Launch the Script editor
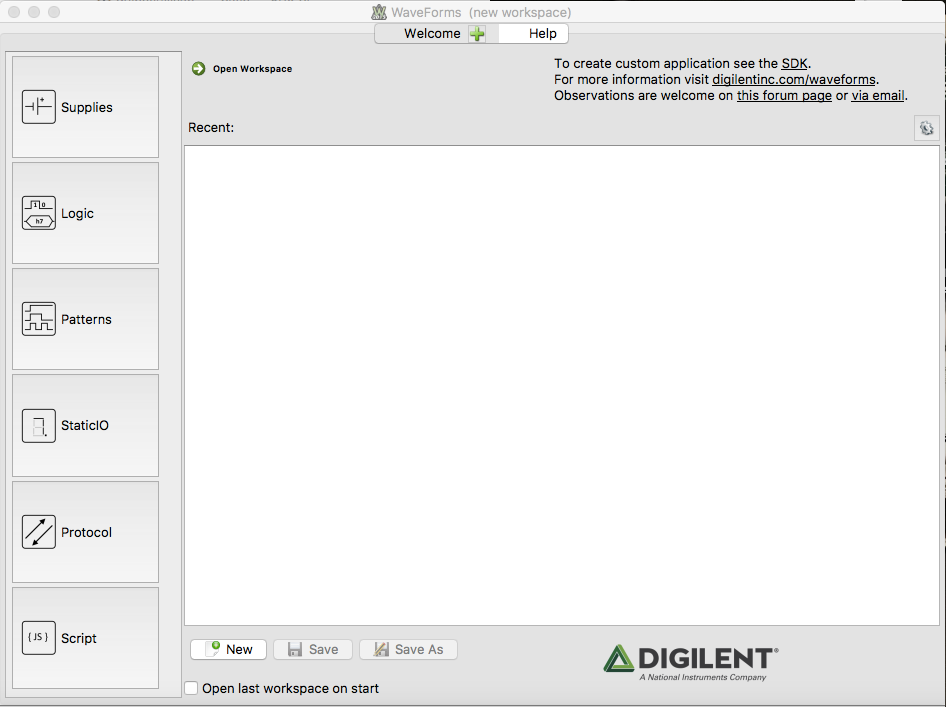Screen dimensions: 946x708 (86, 638)
